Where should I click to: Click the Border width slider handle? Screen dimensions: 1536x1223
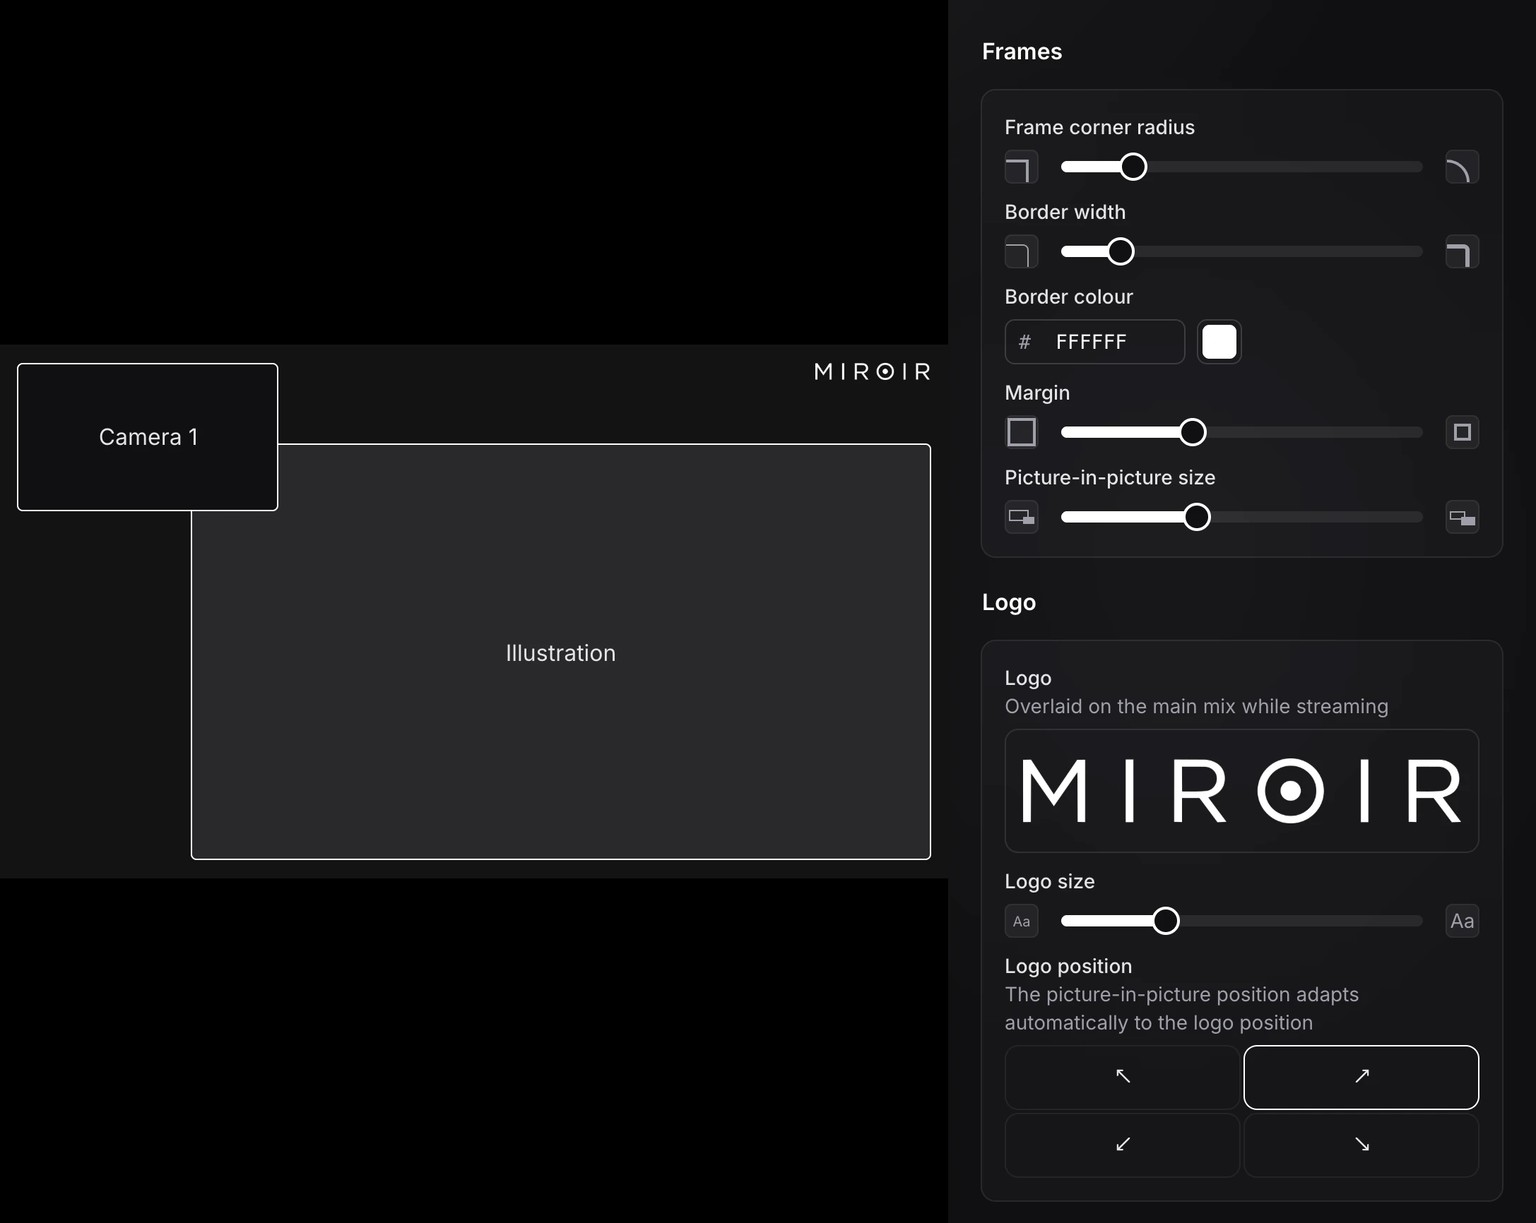click(x=1121, y=252)
